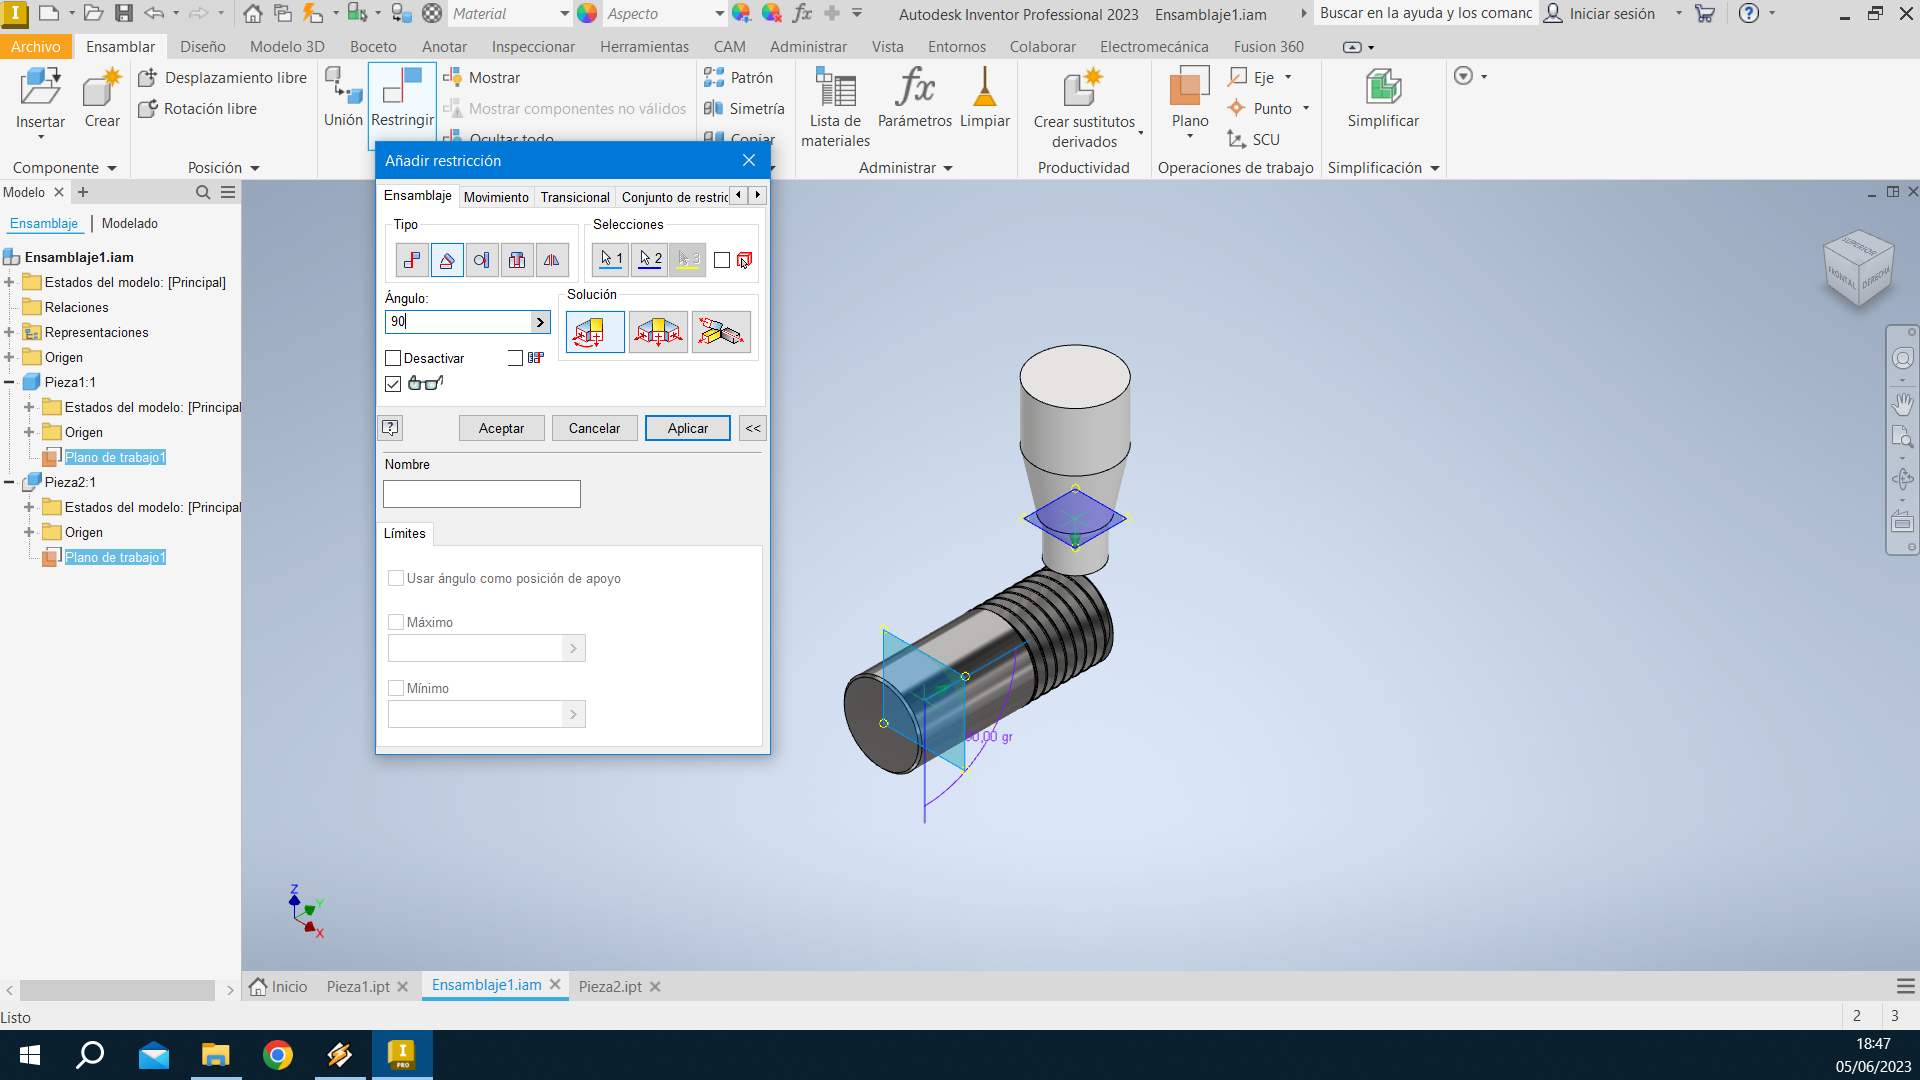Enable the Desactivar checkbox

click(392, 358)
